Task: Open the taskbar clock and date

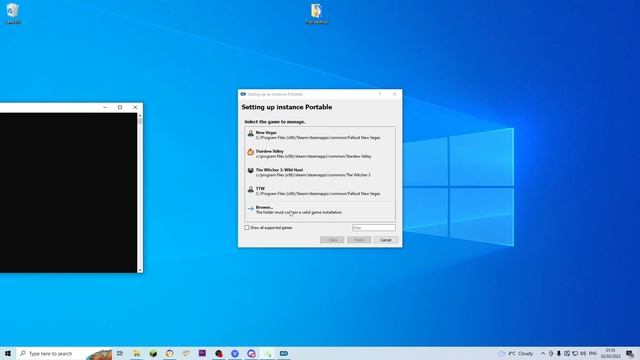Action: click(x=610, y=353)
